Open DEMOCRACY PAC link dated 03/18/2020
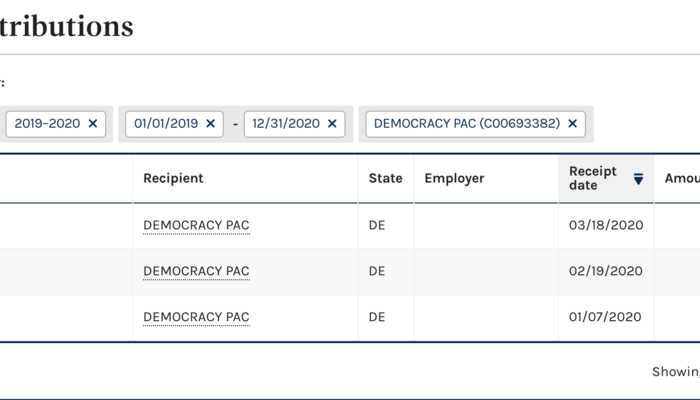Viewport: 700px width, 400px height. [196, 225]
